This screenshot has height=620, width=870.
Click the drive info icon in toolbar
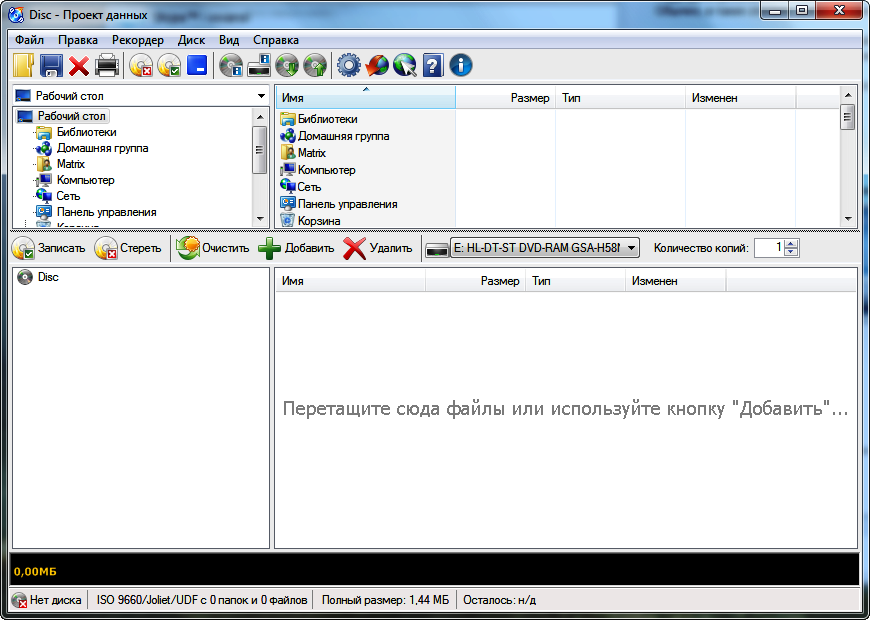259,66
